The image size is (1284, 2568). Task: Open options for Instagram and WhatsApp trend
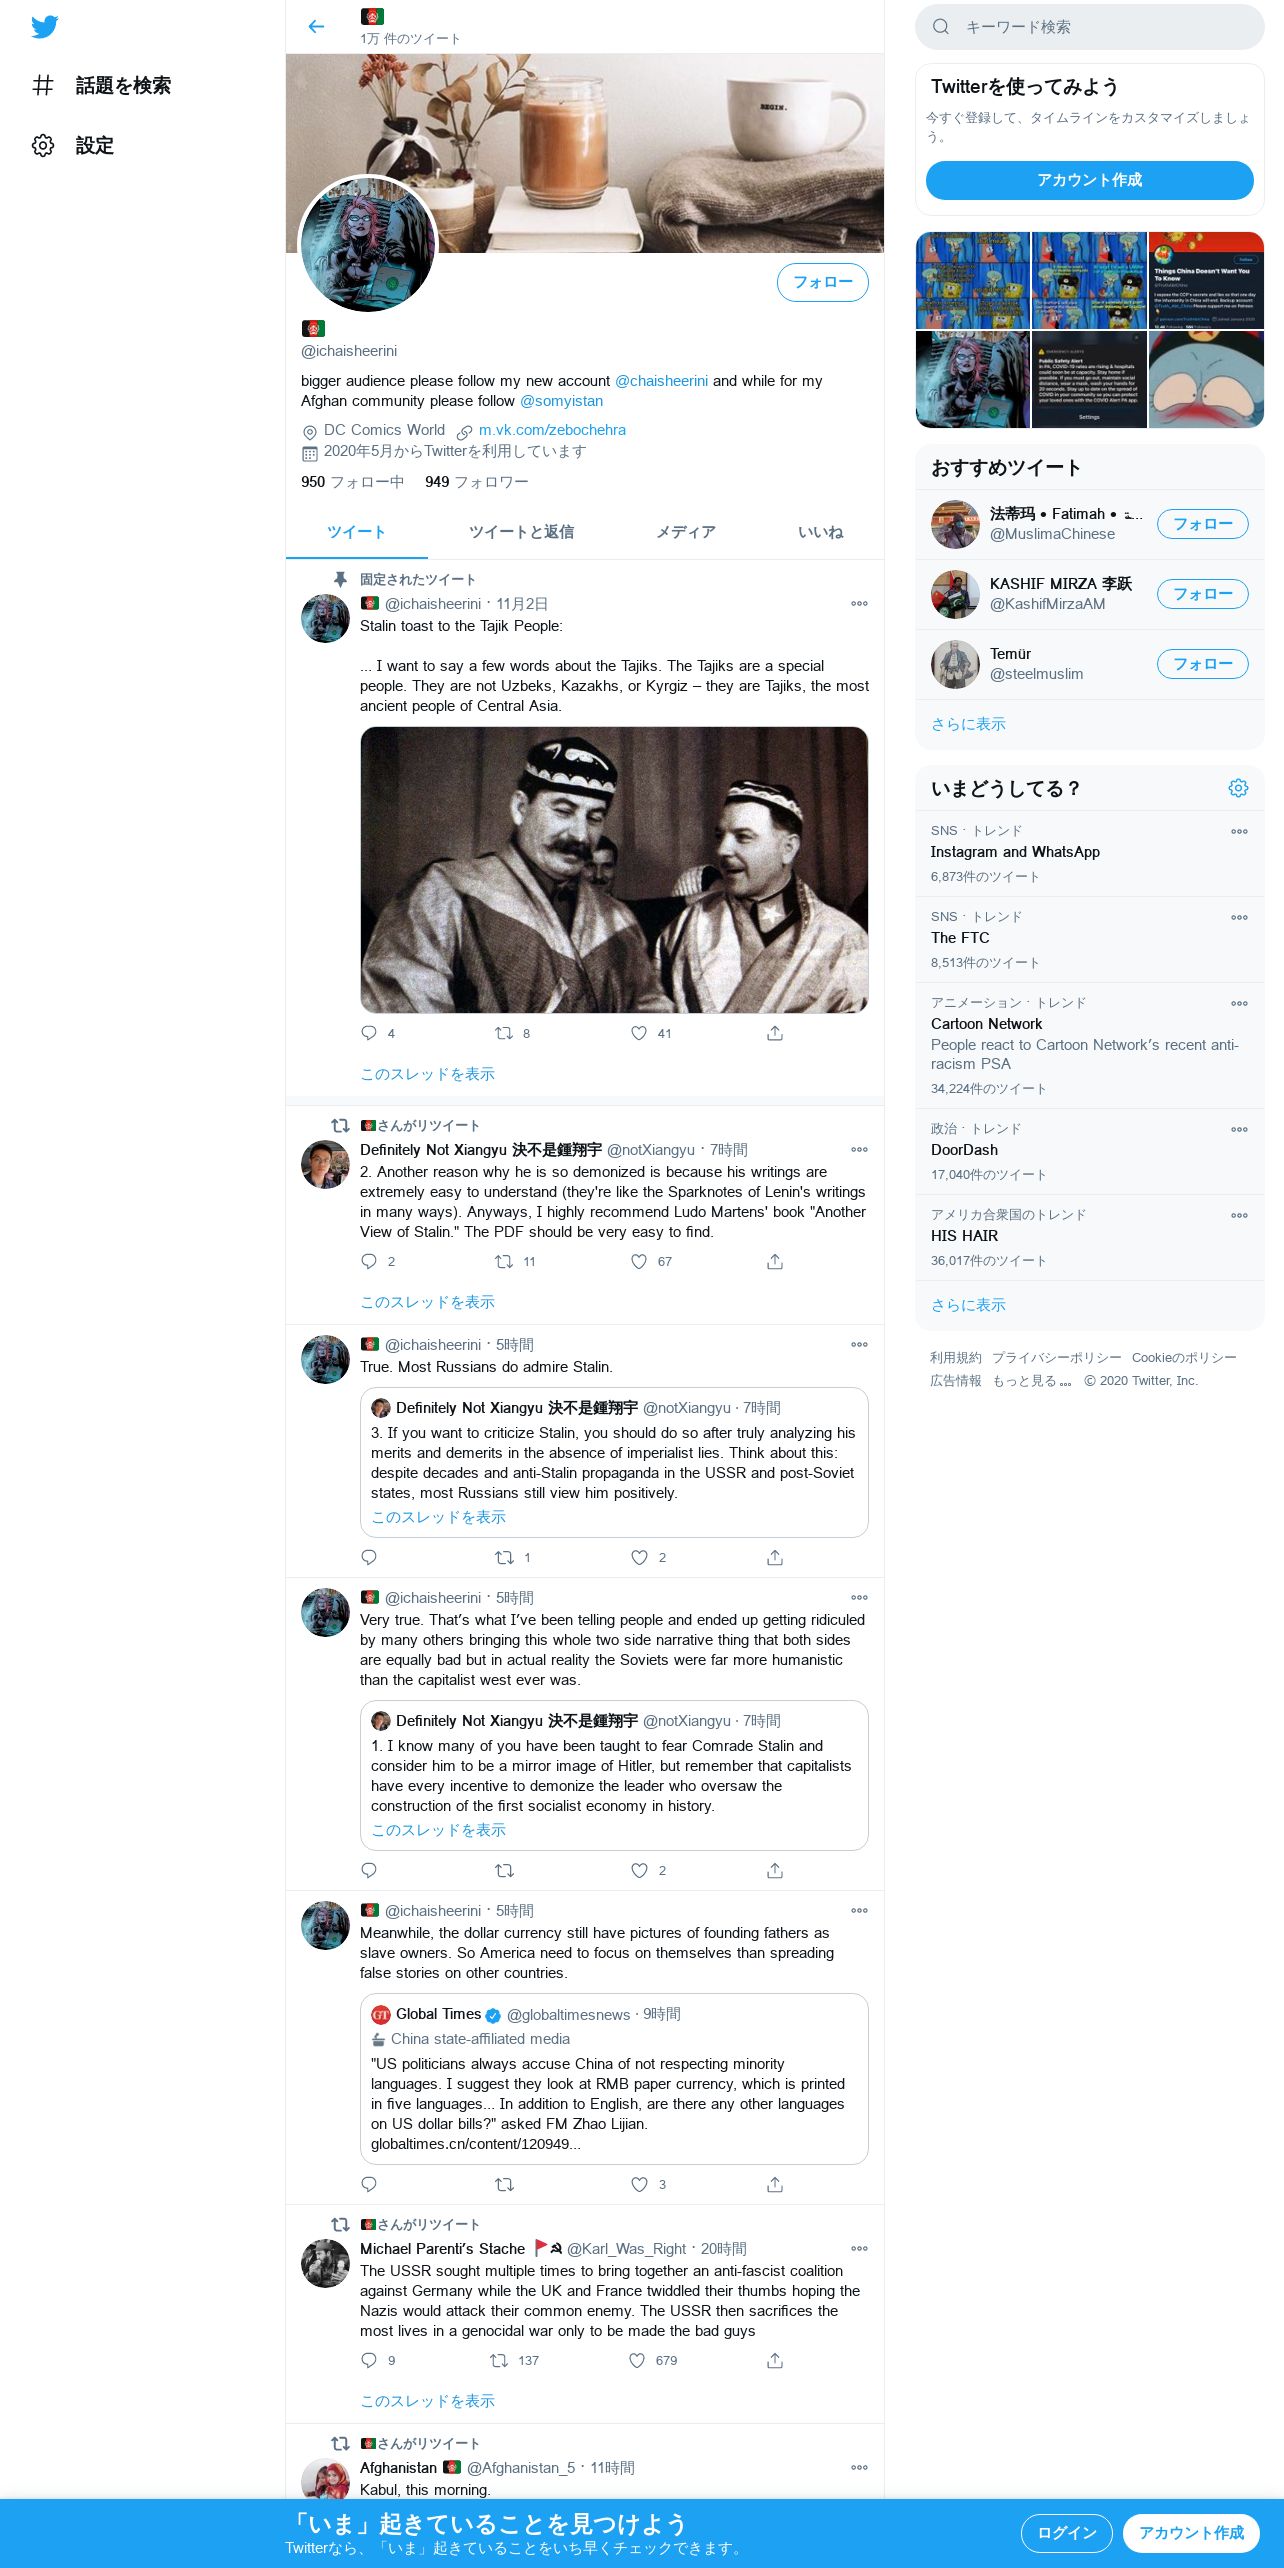1239,832
